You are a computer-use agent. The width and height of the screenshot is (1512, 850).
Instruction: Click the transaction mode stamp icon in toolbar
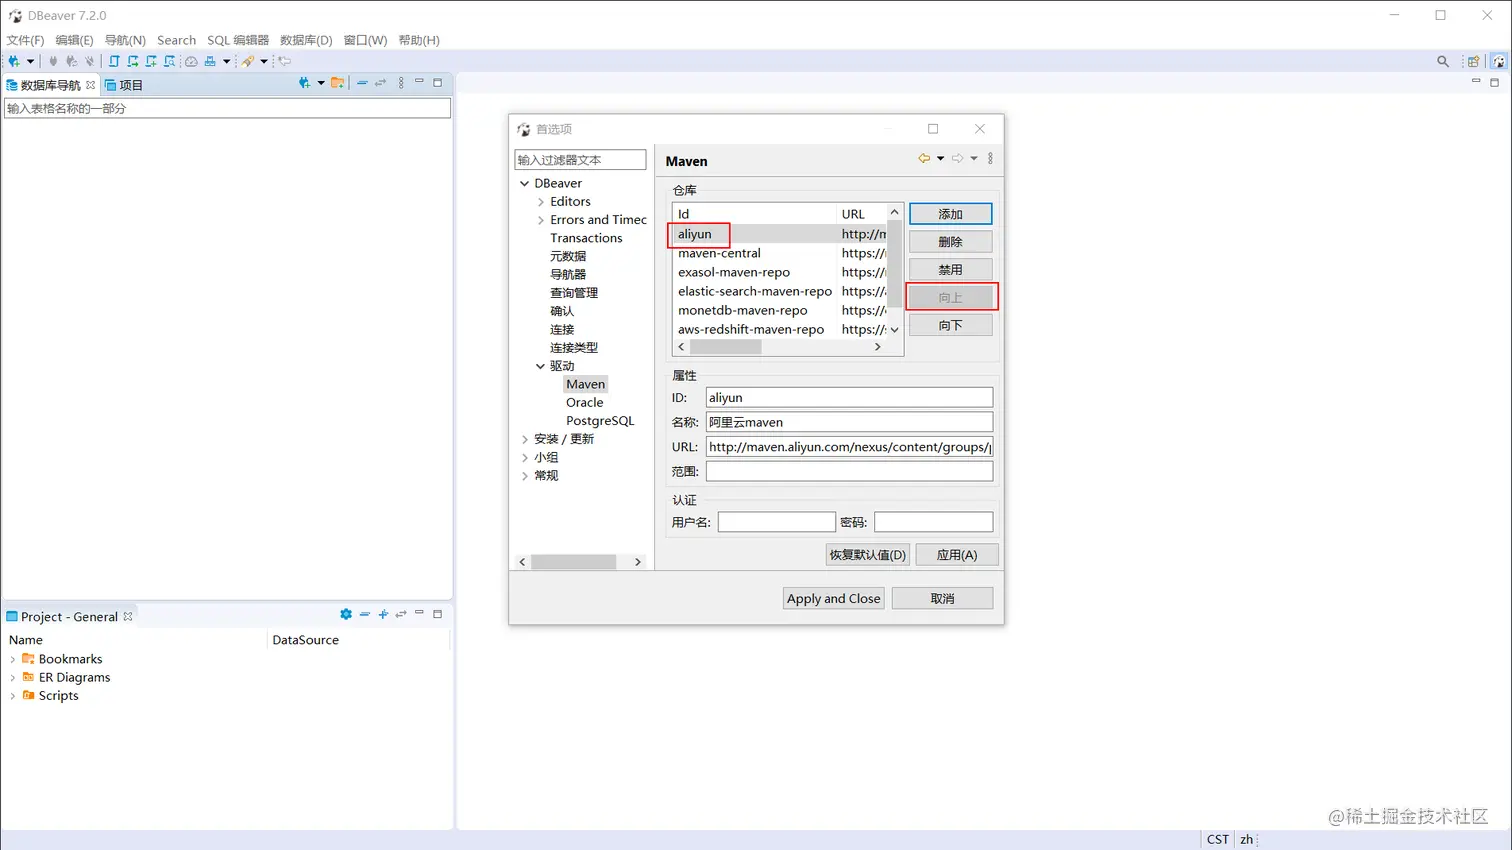click(210, 61)
